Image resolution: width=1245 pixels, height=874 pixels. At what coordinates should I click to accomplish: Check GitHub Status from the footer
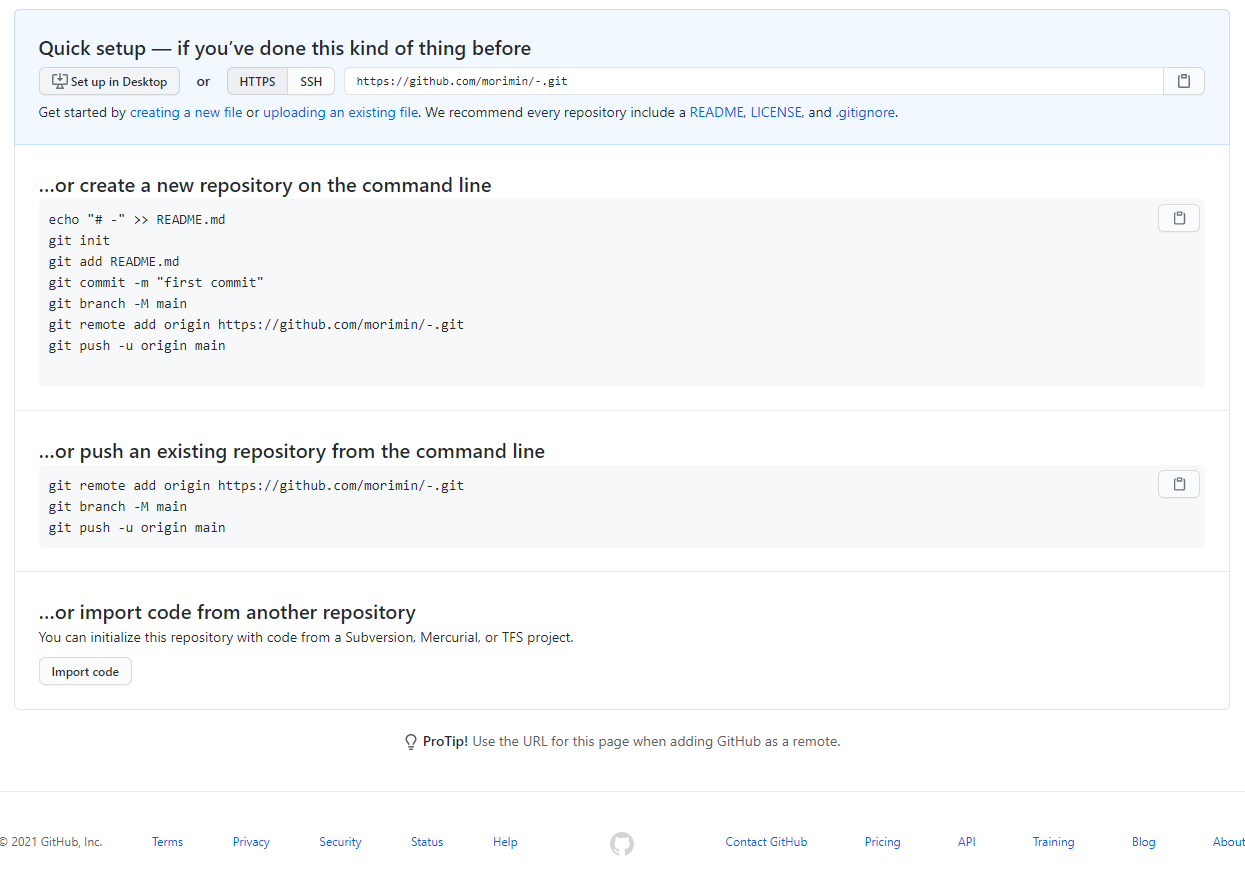point(427,842)
